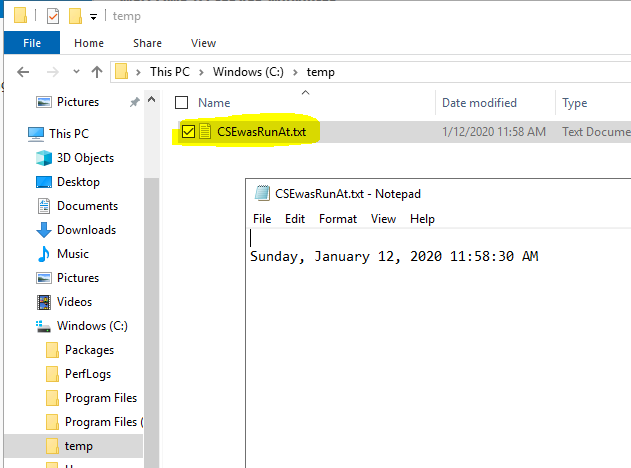Screen dimensions: 631x468
Task: Sort by Date modified column header
Action: pos(480,103)
